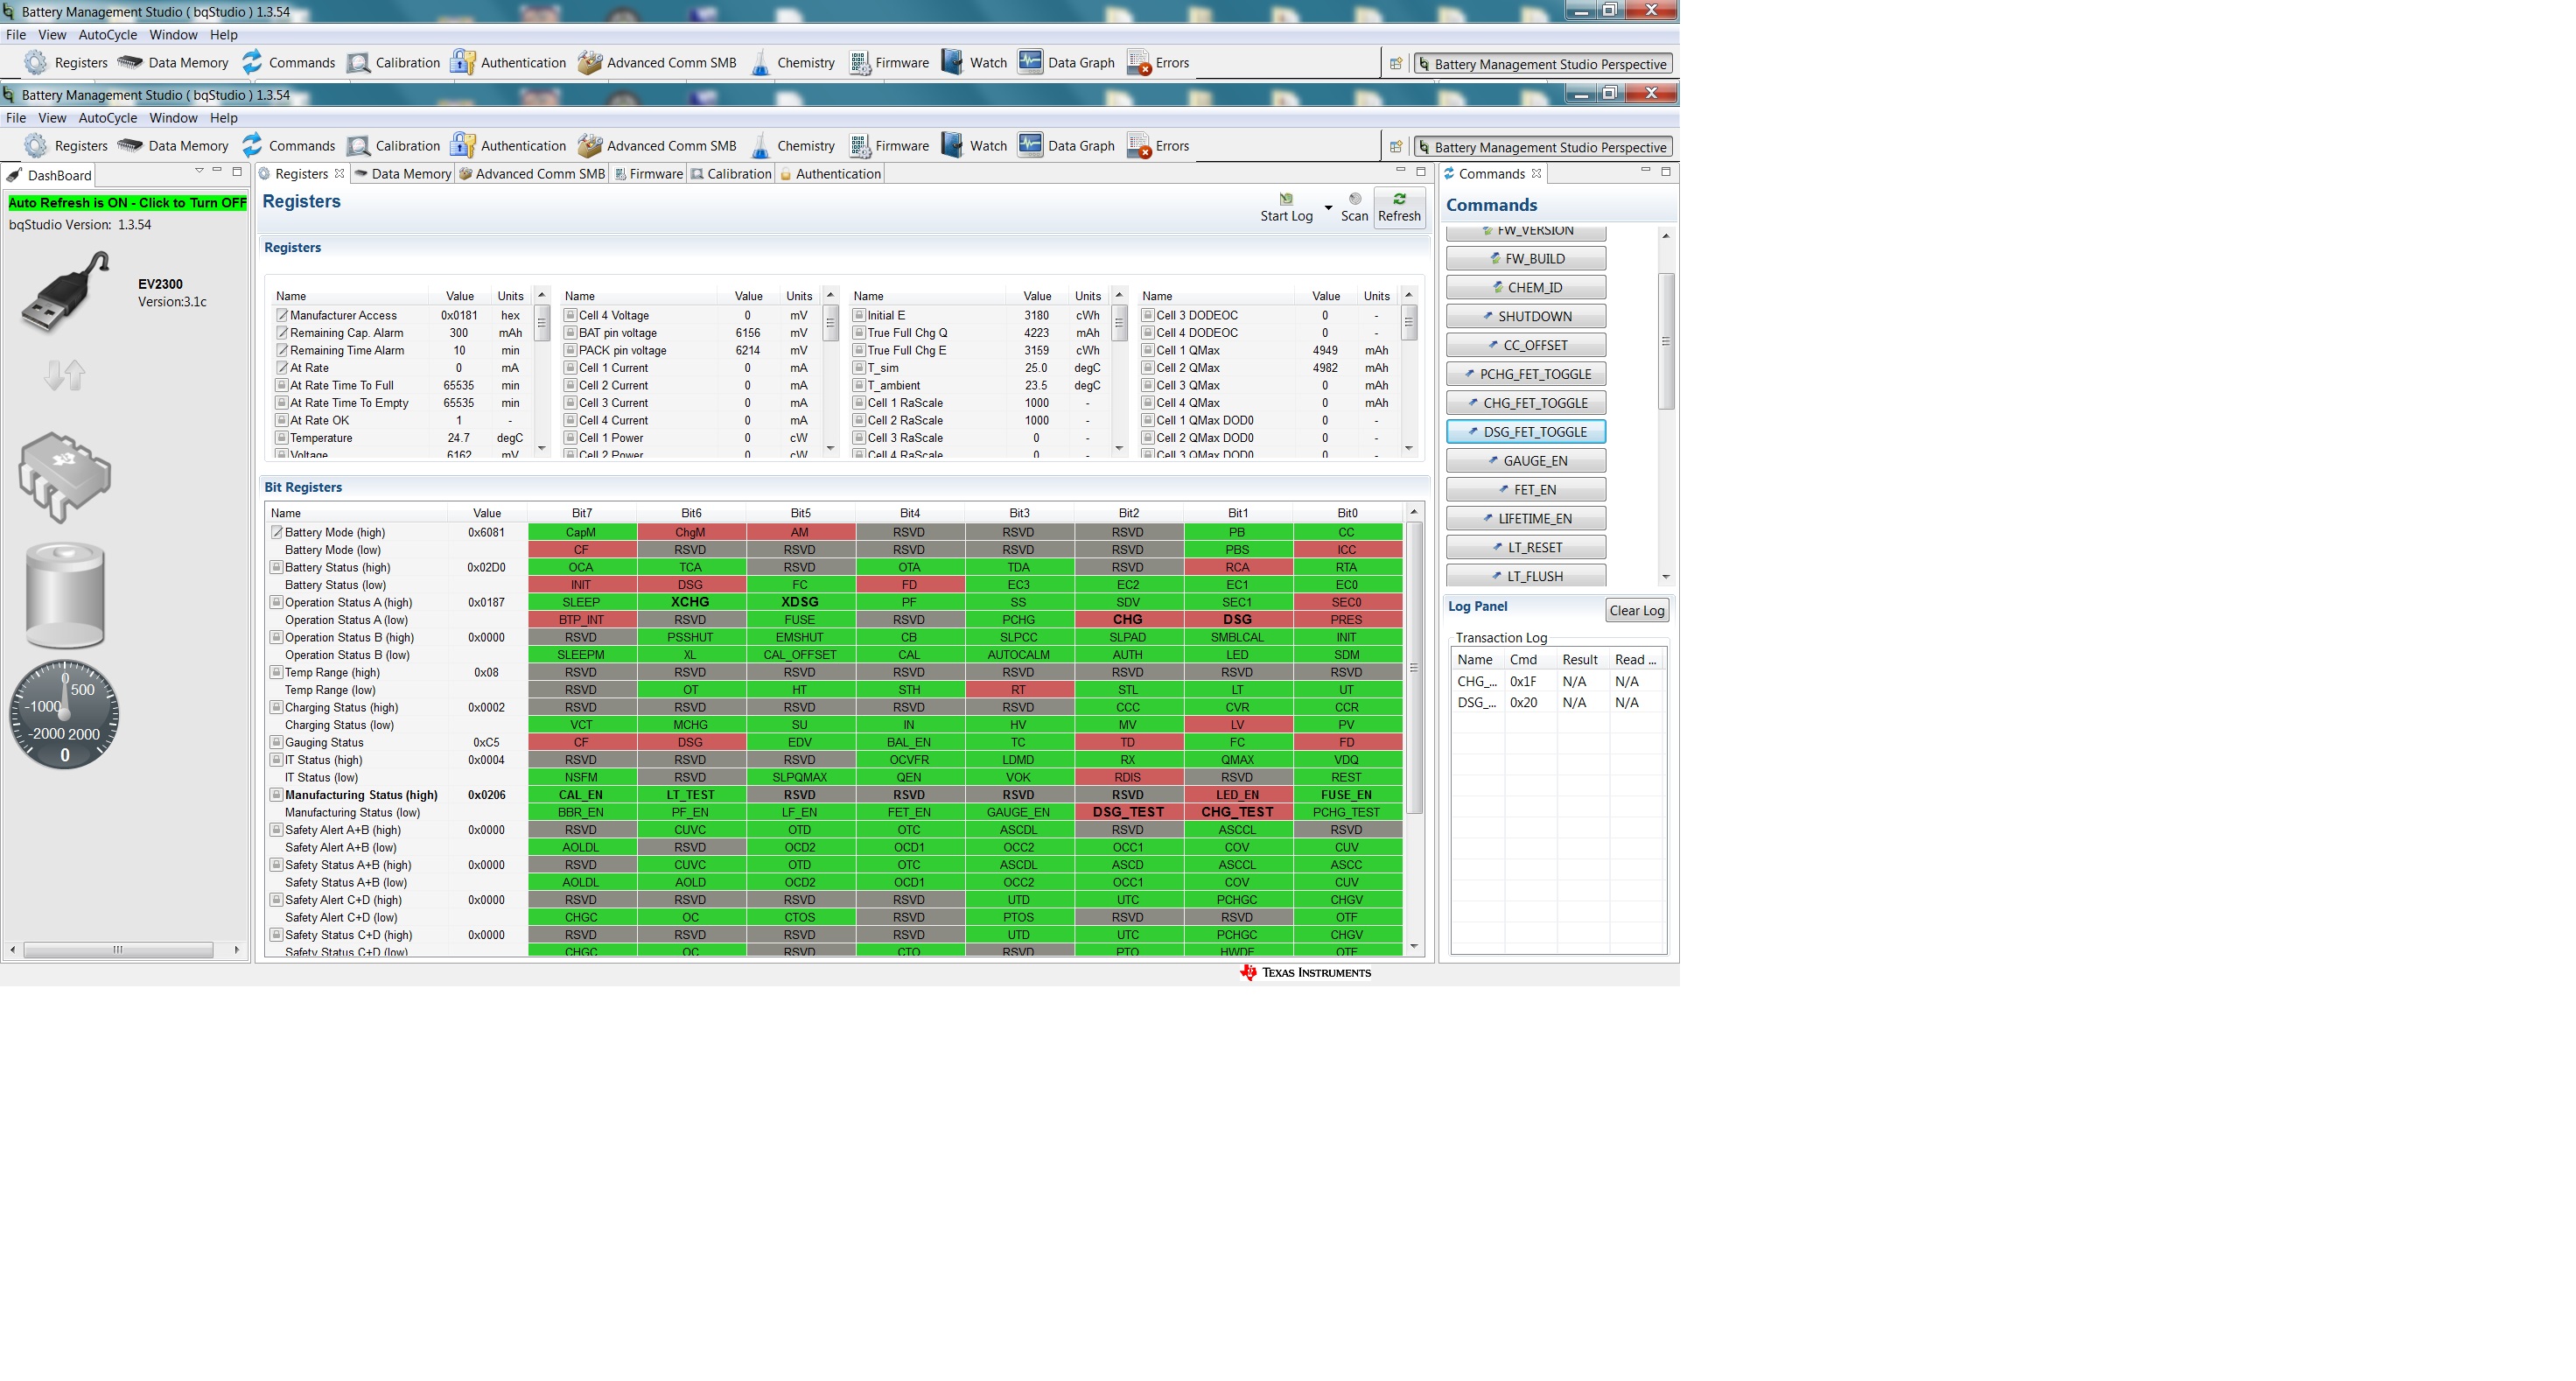Turn off Auto Refresh green banner
The width and height of the screenshot is (2576, 1381).
pos(127,203)
